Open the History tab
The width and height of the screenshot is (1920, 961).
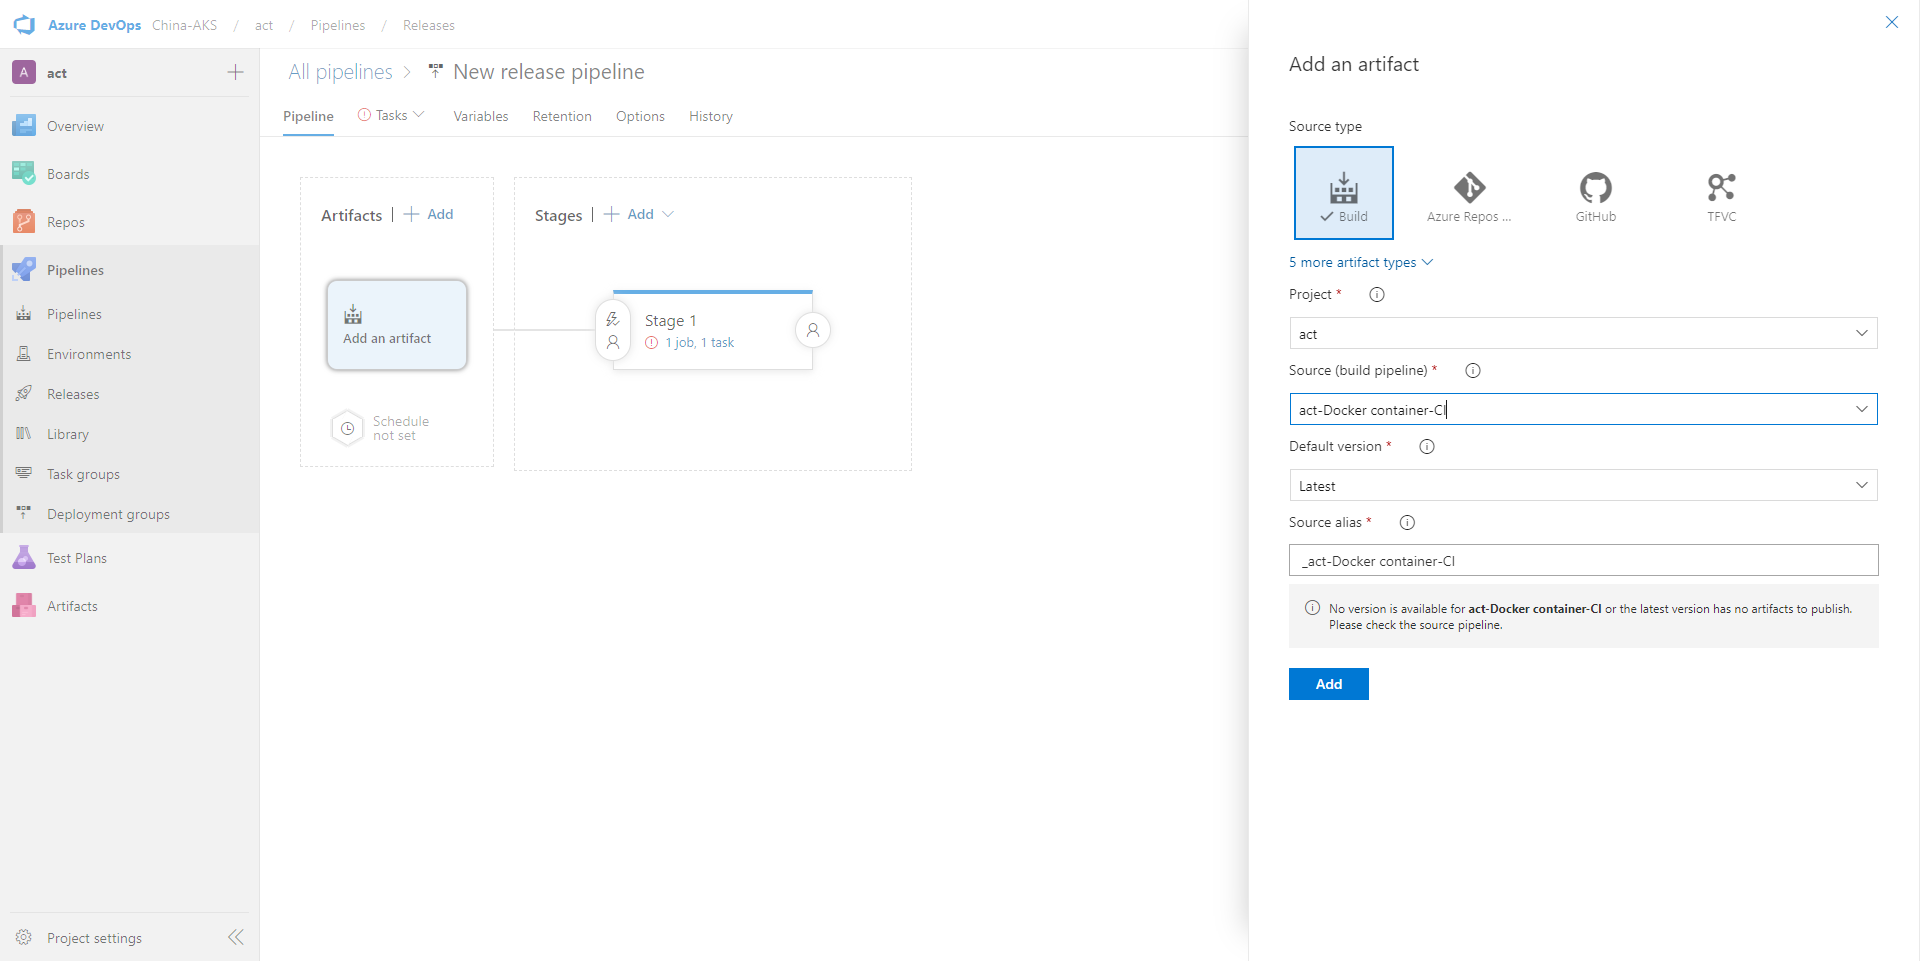710,116
